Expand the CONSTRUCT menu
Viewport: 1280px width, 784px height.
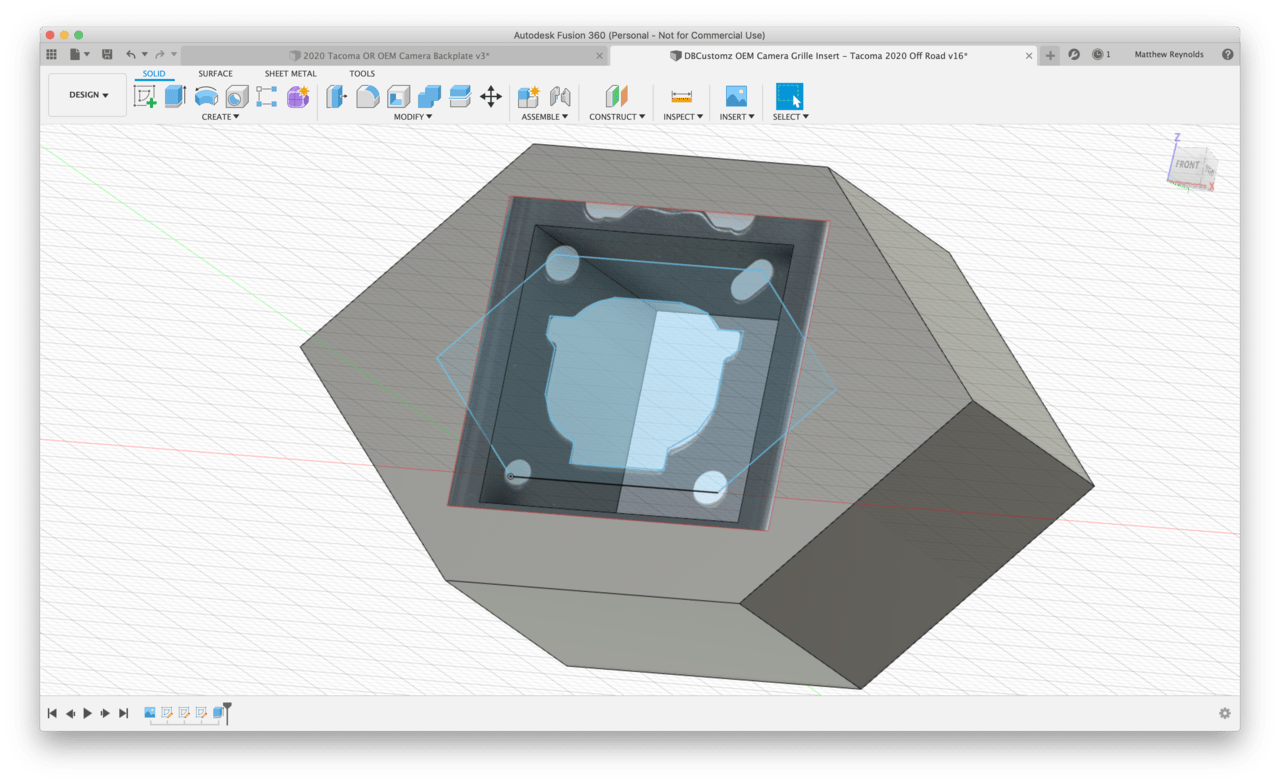pyautogui.click(x=617, y=117)
